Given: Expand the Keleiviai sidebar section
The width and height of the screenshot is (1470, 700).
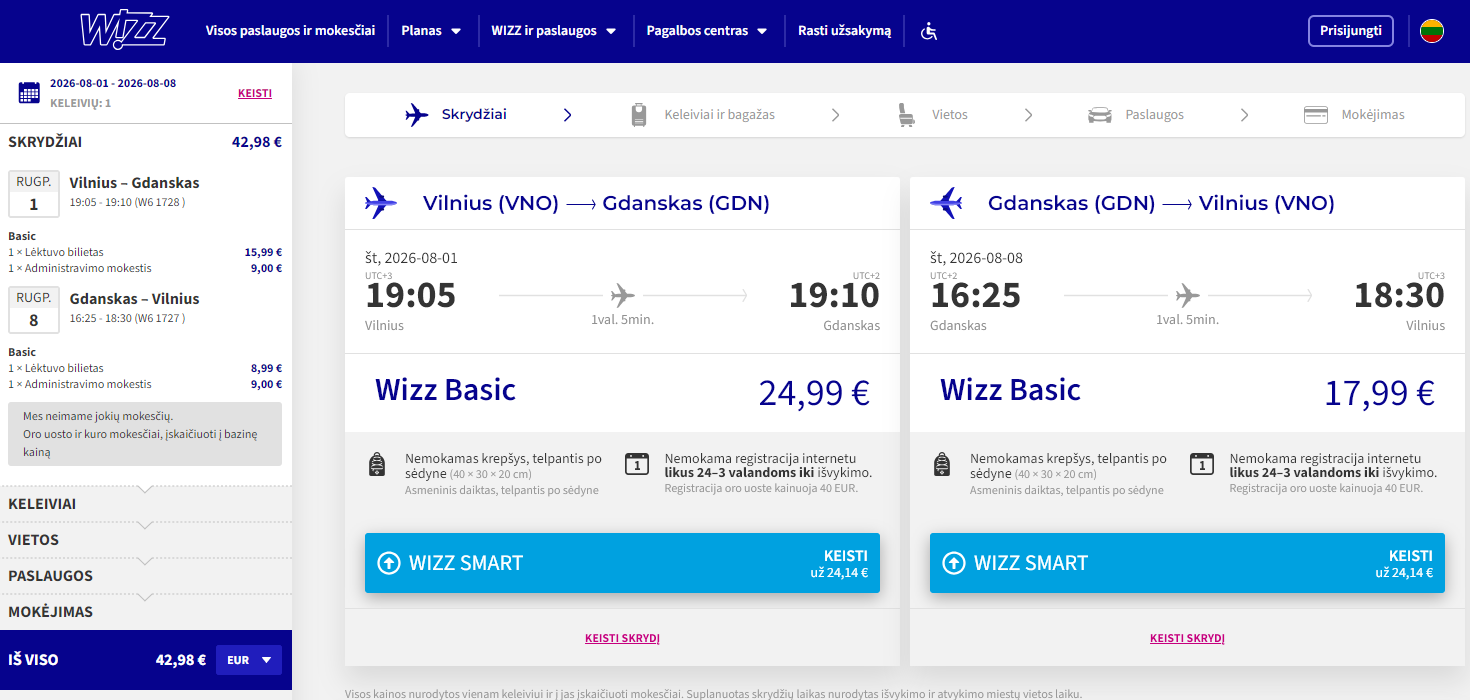Looking at the screenshot, I should click(x=145, y=504).
